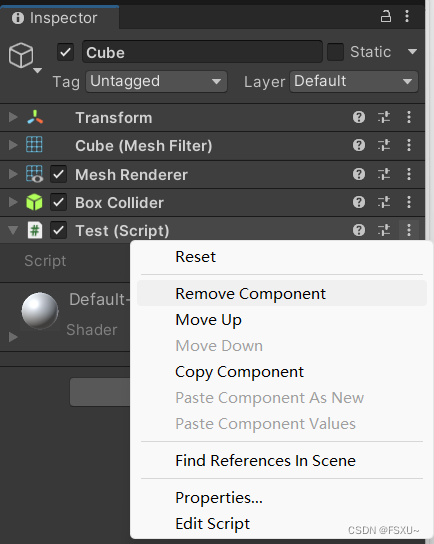Enable the Static checkbox
The height and width of the screenshot is (544, 434).
(335, 52)
